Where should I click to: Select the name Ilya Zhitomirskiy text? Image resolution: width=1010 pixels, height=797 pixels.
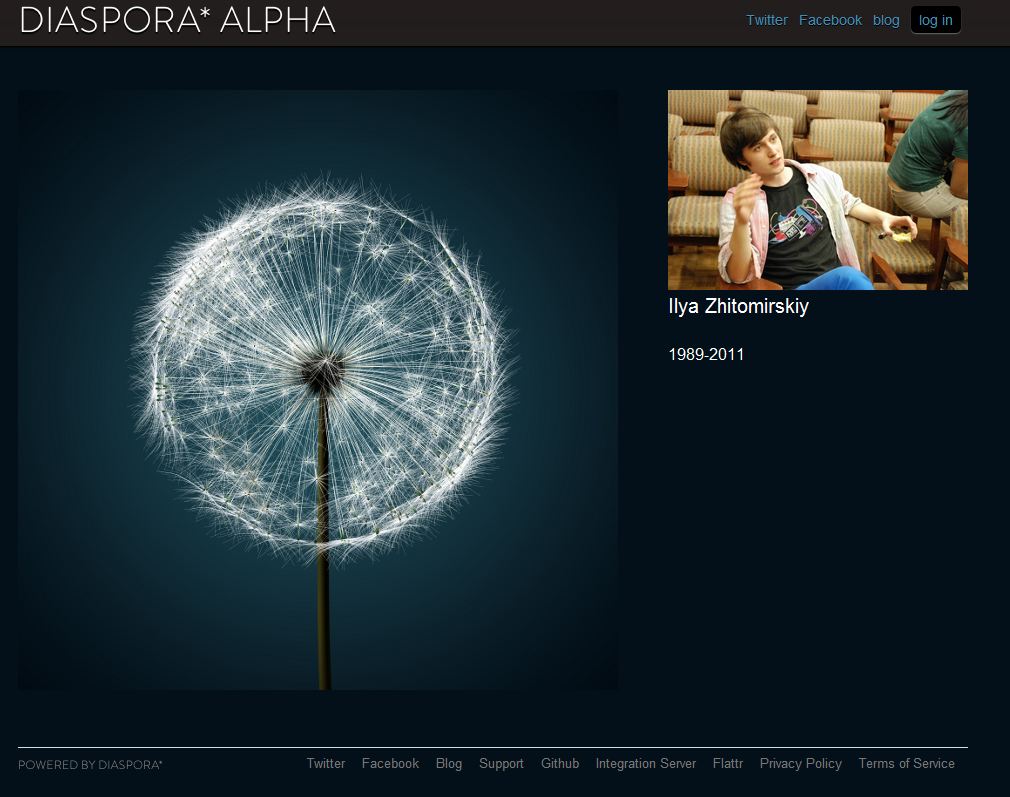coord(738,307)
